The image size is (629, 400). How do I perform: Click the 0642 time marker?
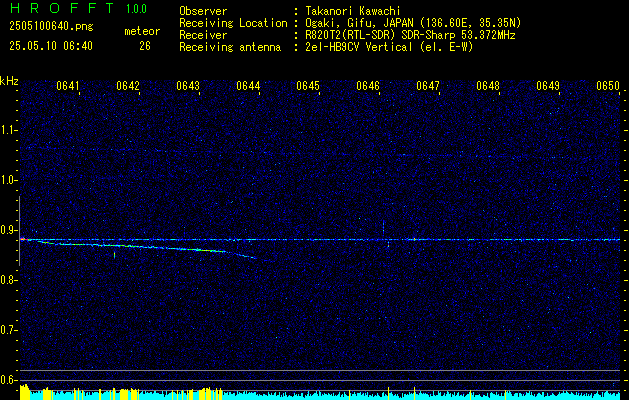click(x=128, y=86)
